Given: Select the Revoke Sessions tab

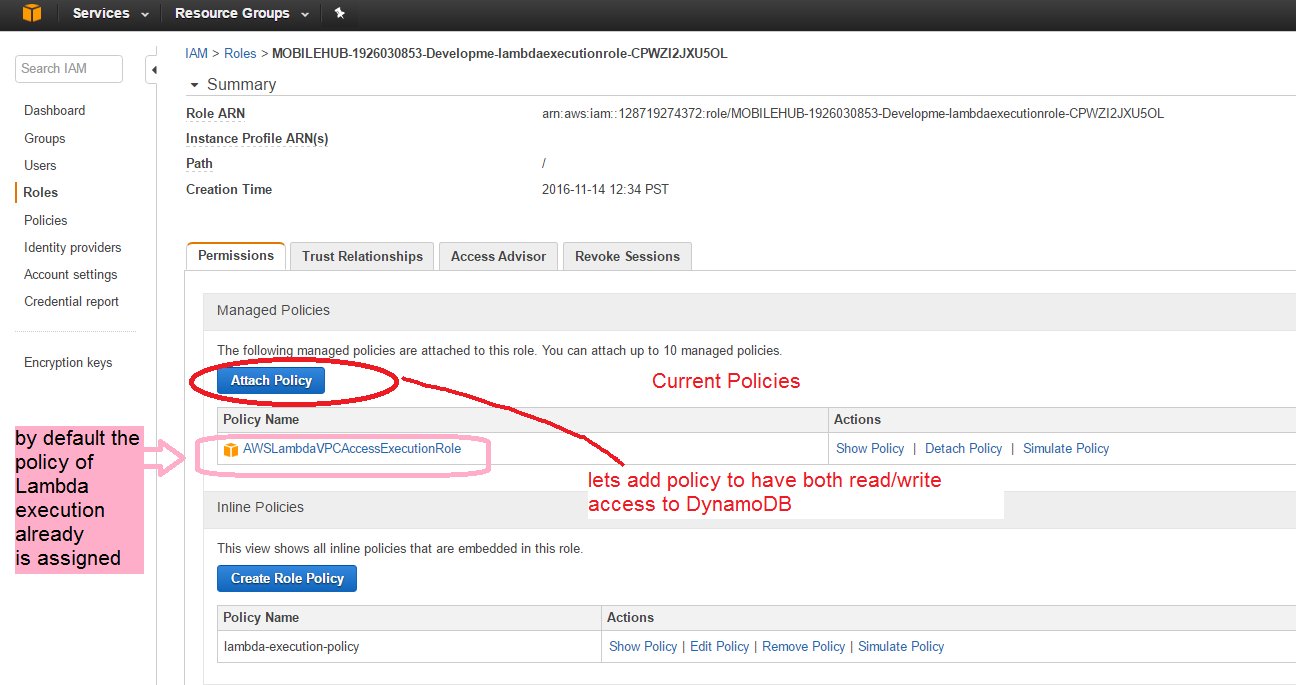Looking at the screenshot, I should [x=627, y=256].
